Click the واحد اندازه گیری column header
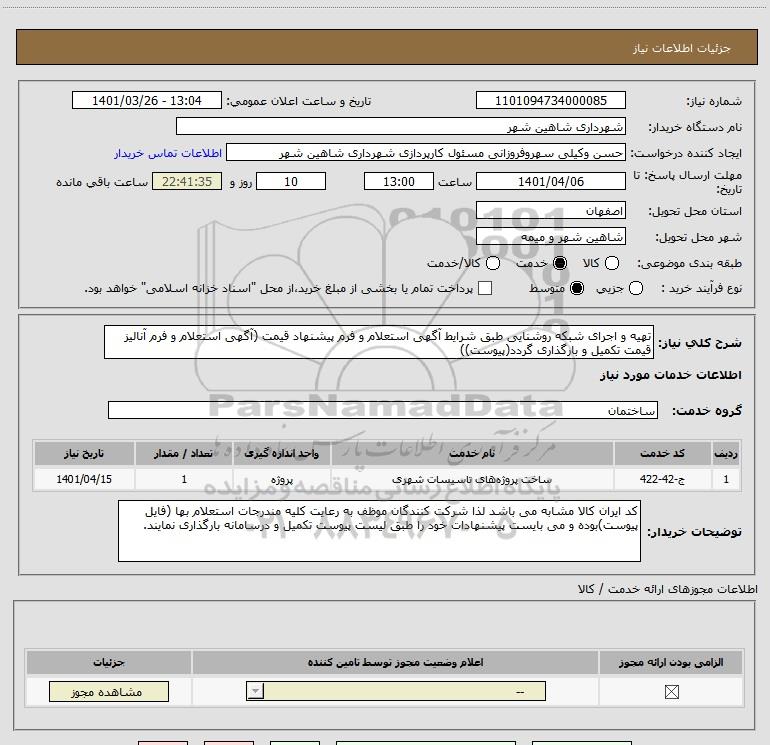Image resolution: width=770 pixels, height=745 pixels. click(x=282, y=453)
